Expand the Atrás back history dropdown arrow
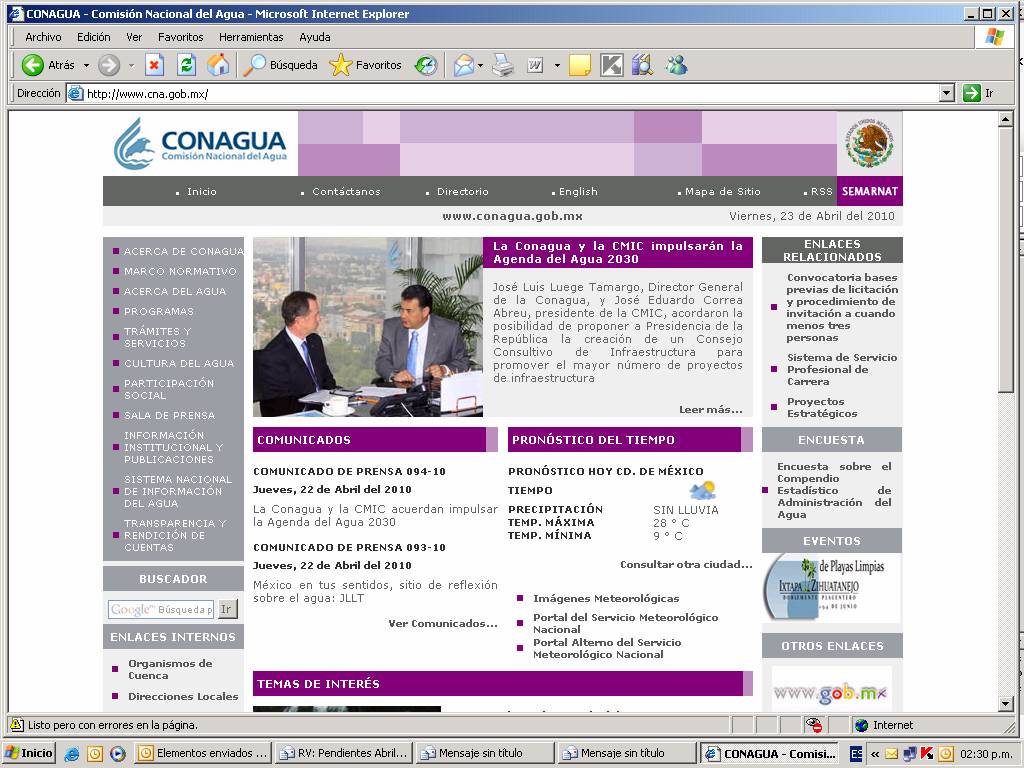Screen dimensions: 1024x768 tap(86, 66)
